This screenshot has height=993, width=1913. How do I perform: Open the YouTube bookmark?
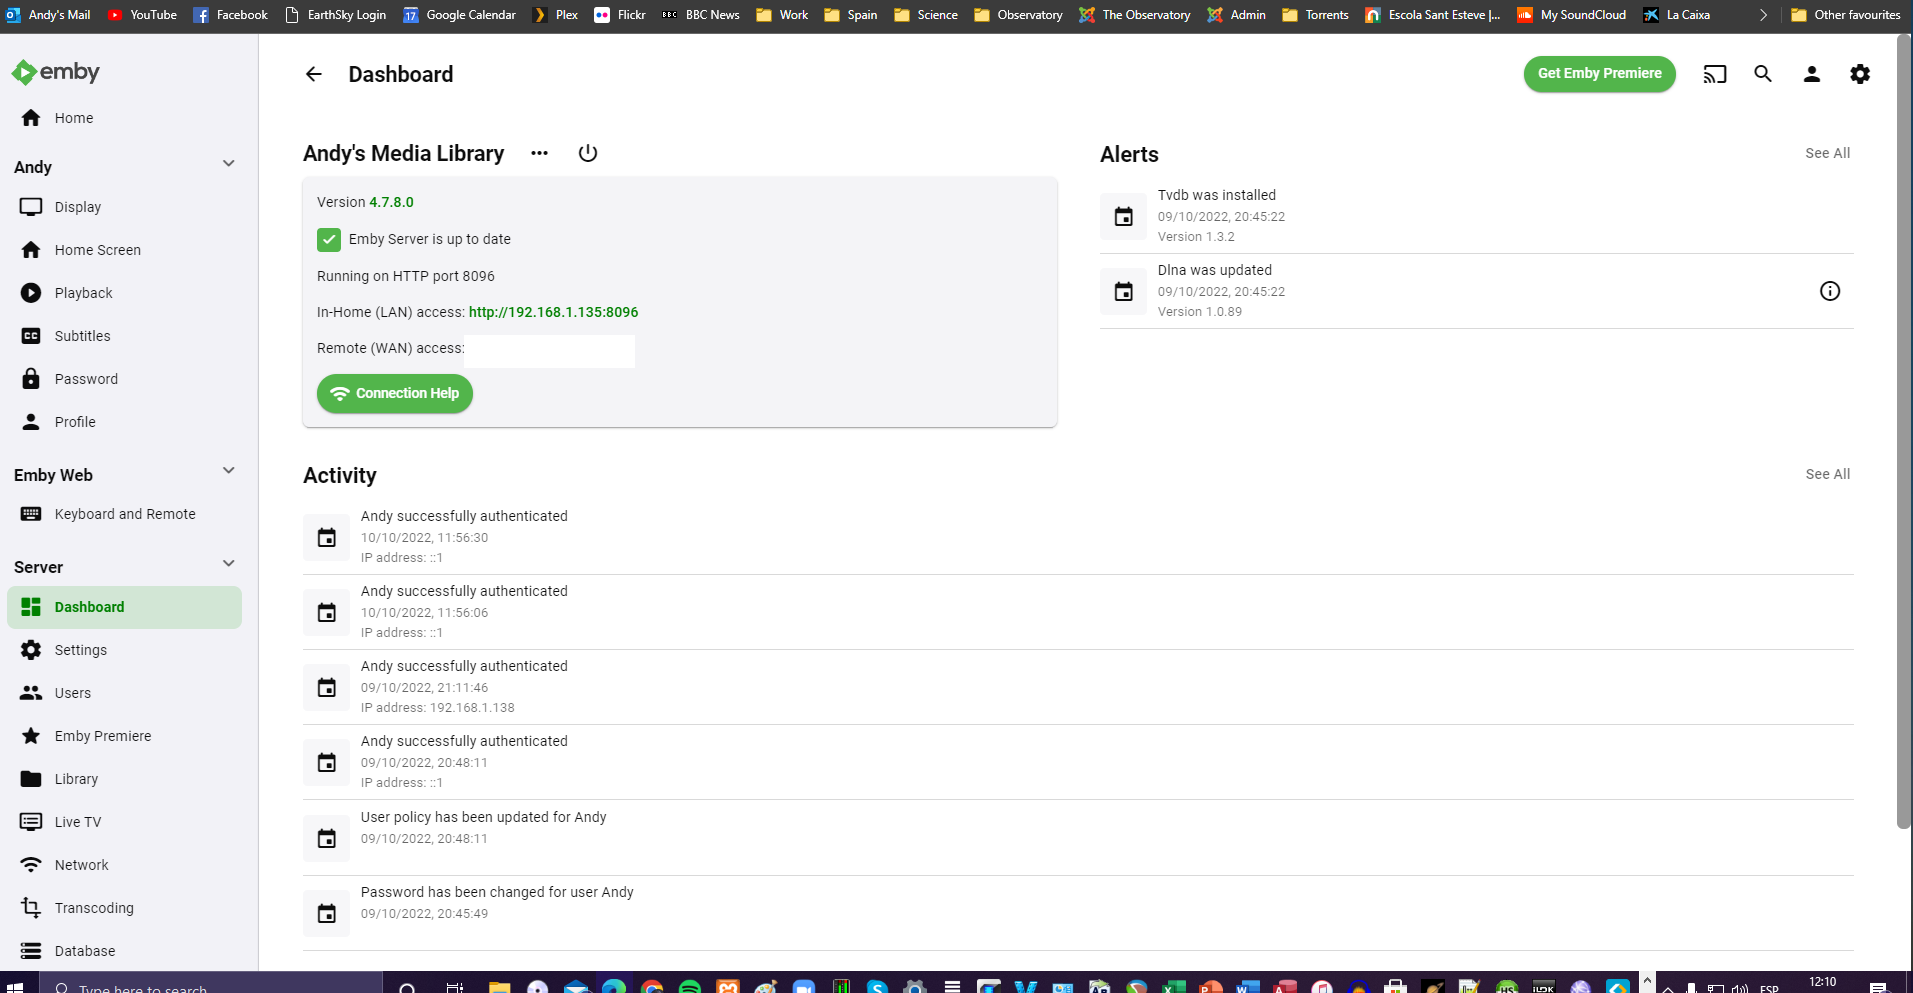(x=142, y=15)
